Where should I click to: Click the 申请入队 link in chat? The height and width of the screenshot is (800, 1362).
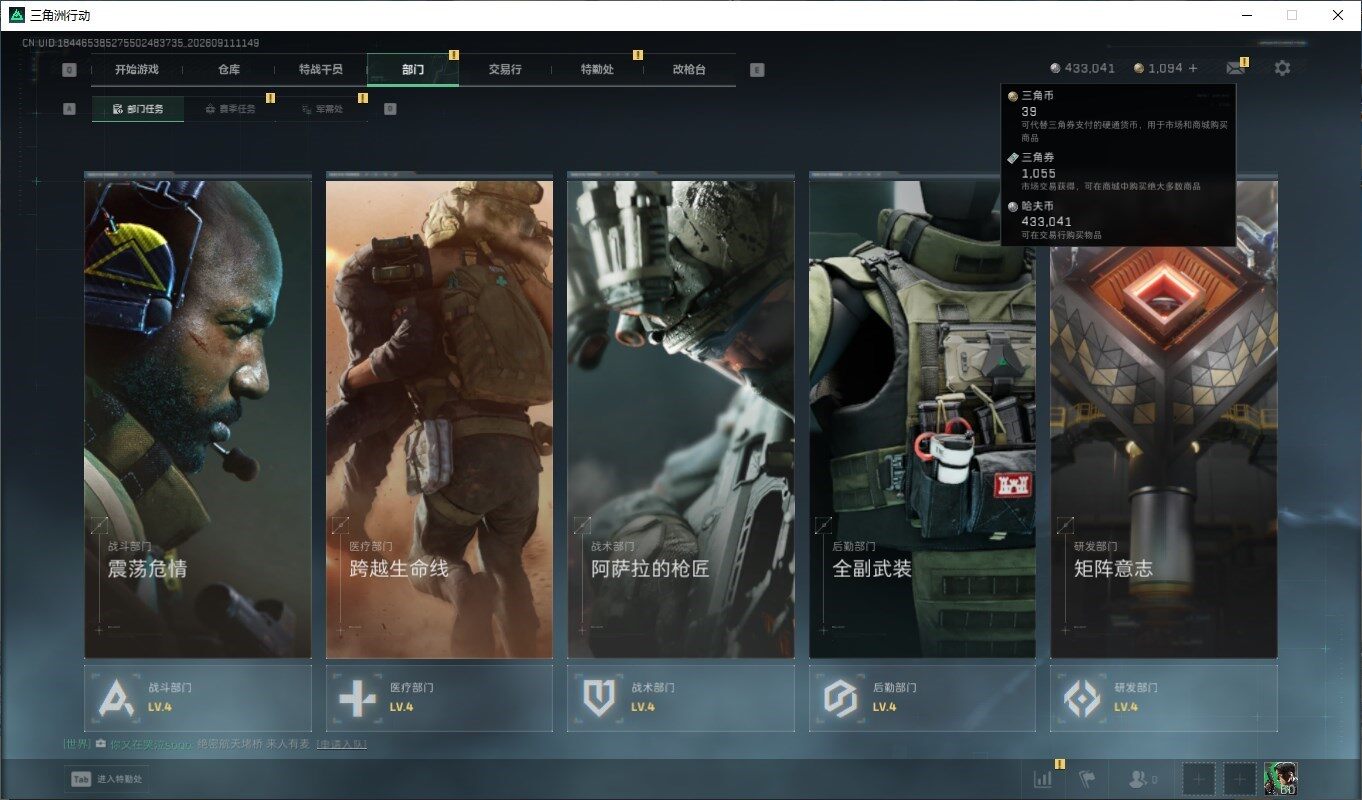point(341,744)
